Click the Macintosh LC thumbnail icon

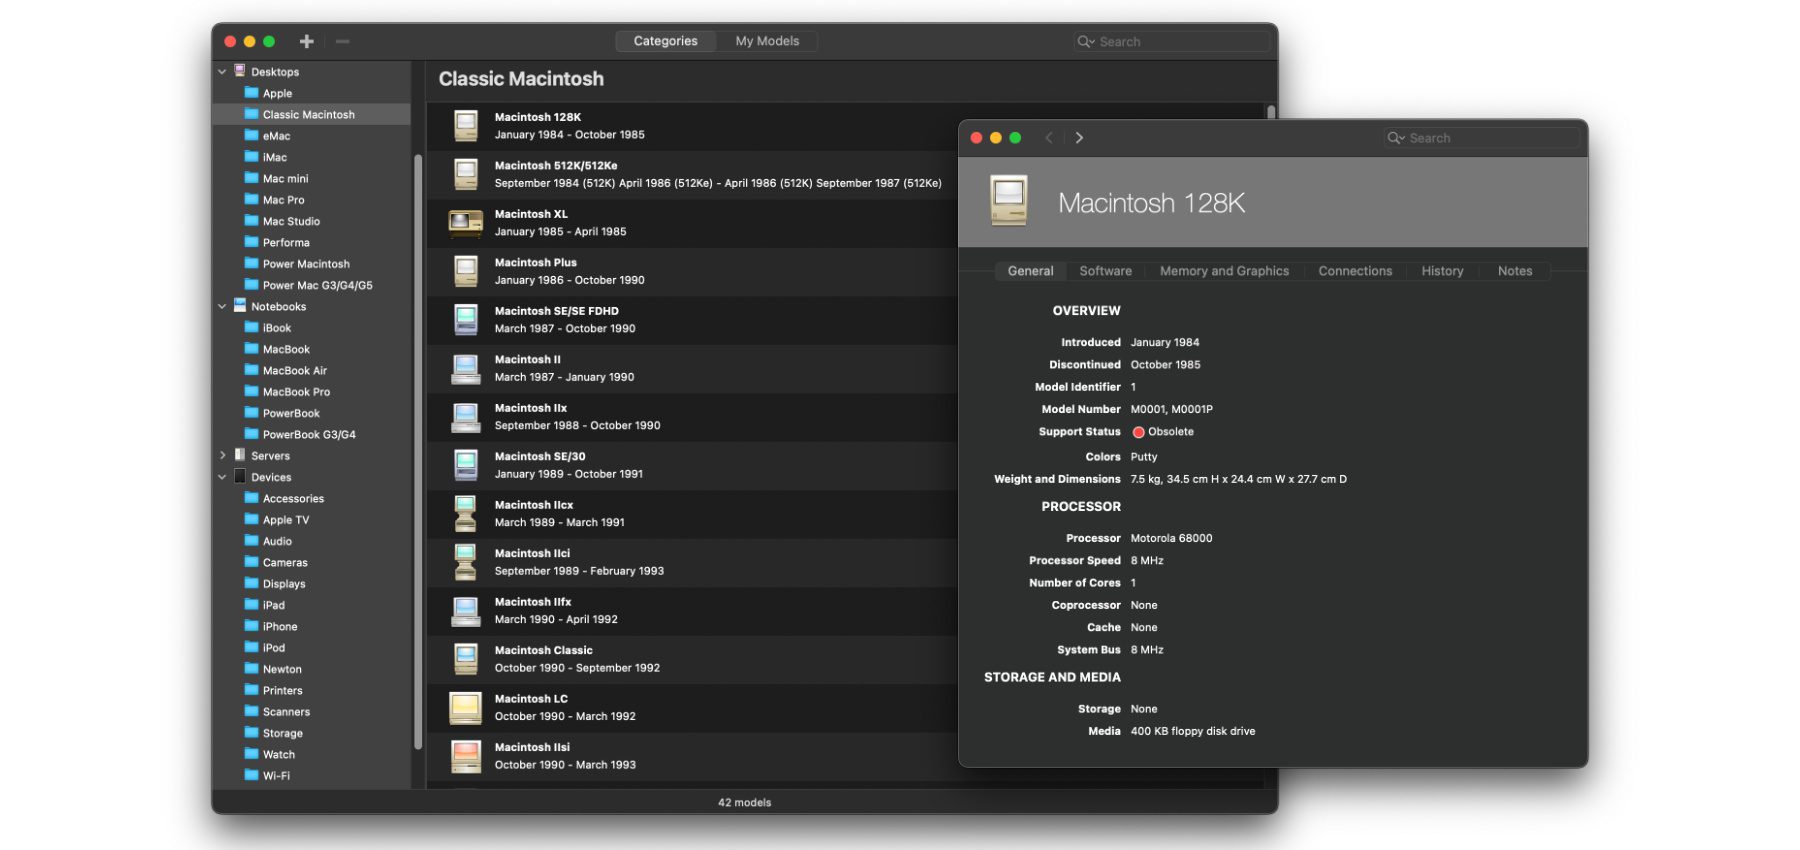point(465,708)
